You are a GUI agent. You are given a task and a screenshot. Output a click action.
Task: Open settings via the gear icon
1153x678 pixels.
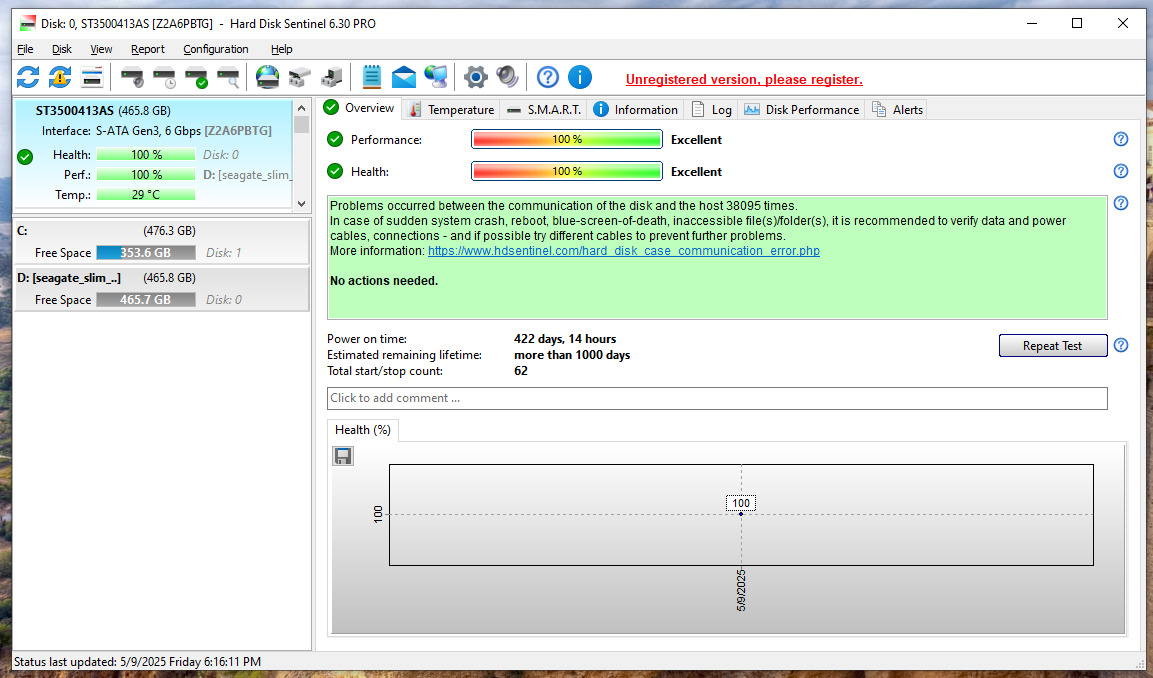point(476,76)
